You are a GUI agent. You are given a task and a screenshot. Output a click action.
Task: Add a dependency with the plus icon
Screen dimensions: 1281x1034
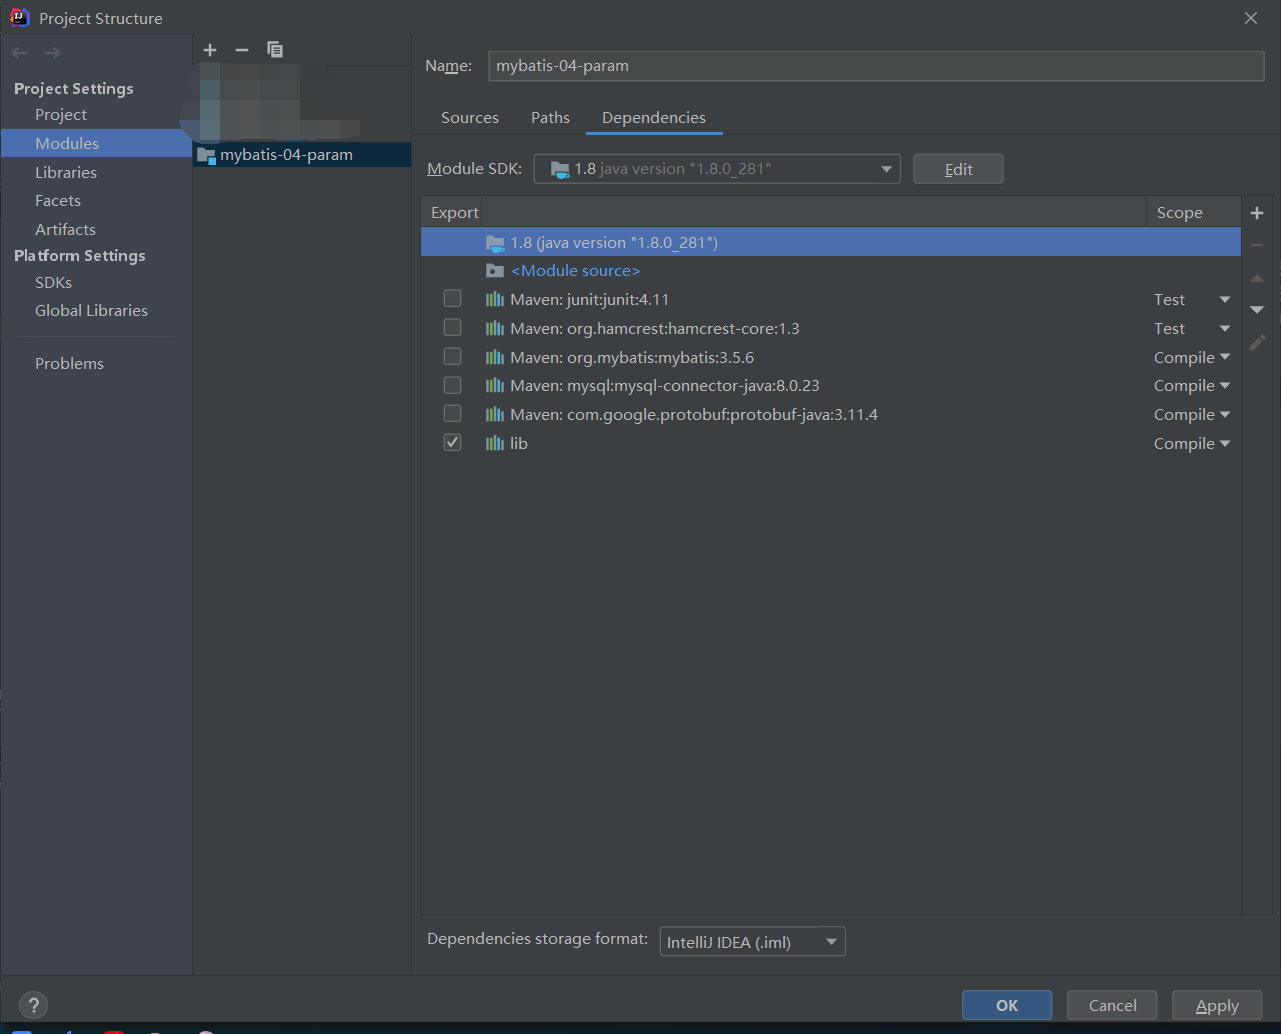tap(1257, 213)
